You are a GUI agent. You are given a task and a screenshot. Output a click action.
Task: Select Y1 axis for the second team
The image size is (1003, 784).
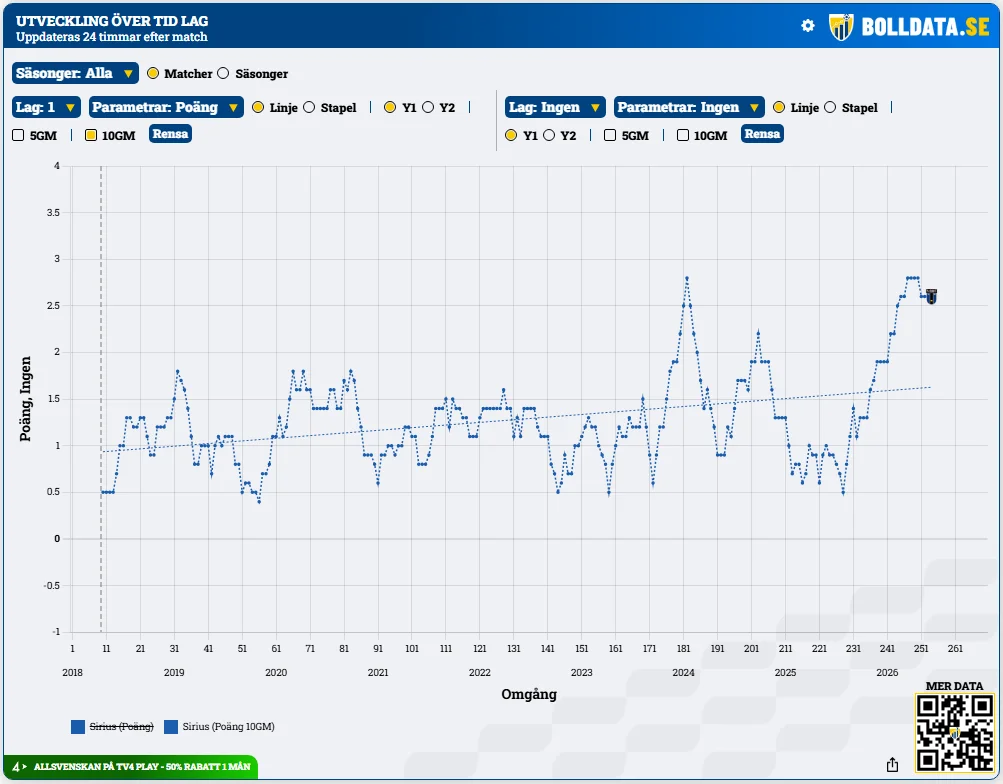click(510, 136)
